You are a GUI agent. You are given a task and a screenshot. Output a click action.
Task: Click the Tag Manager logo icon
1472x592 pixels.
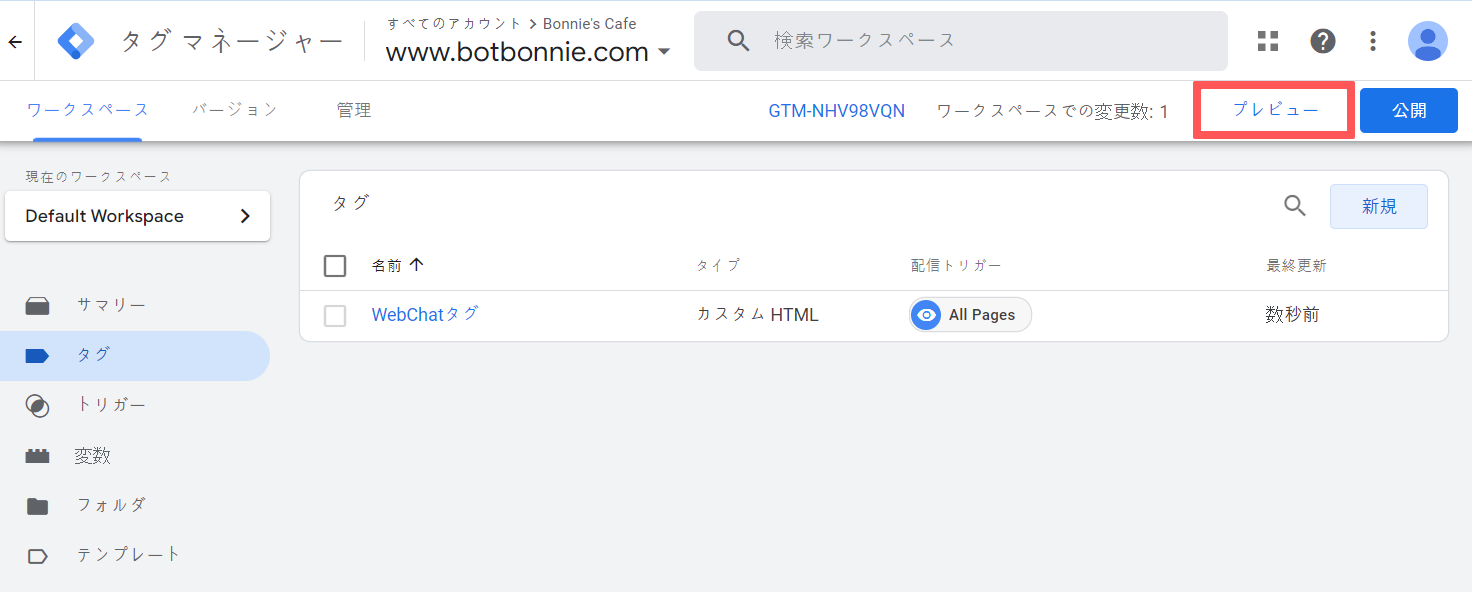75,41
